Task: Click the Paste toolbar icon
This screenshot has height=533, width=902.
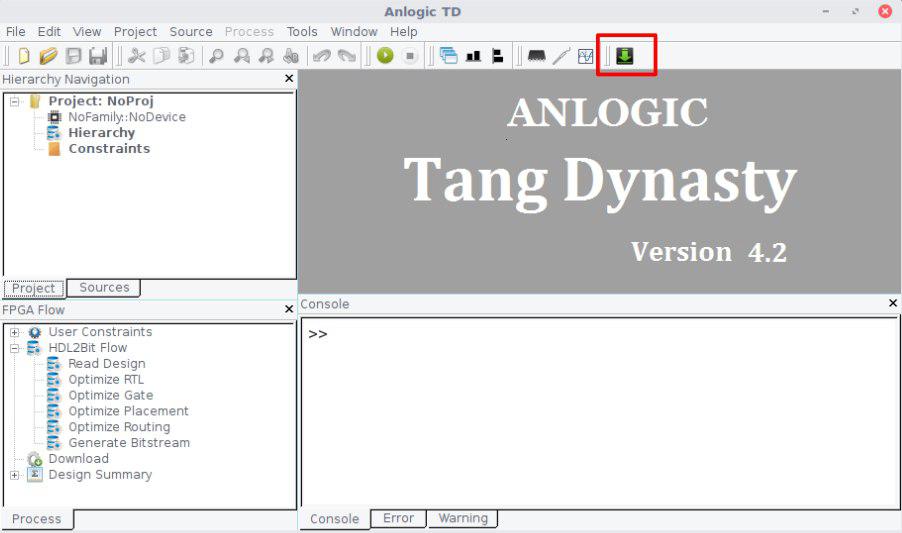Action: pyautogui.click(x=186, y=56)
